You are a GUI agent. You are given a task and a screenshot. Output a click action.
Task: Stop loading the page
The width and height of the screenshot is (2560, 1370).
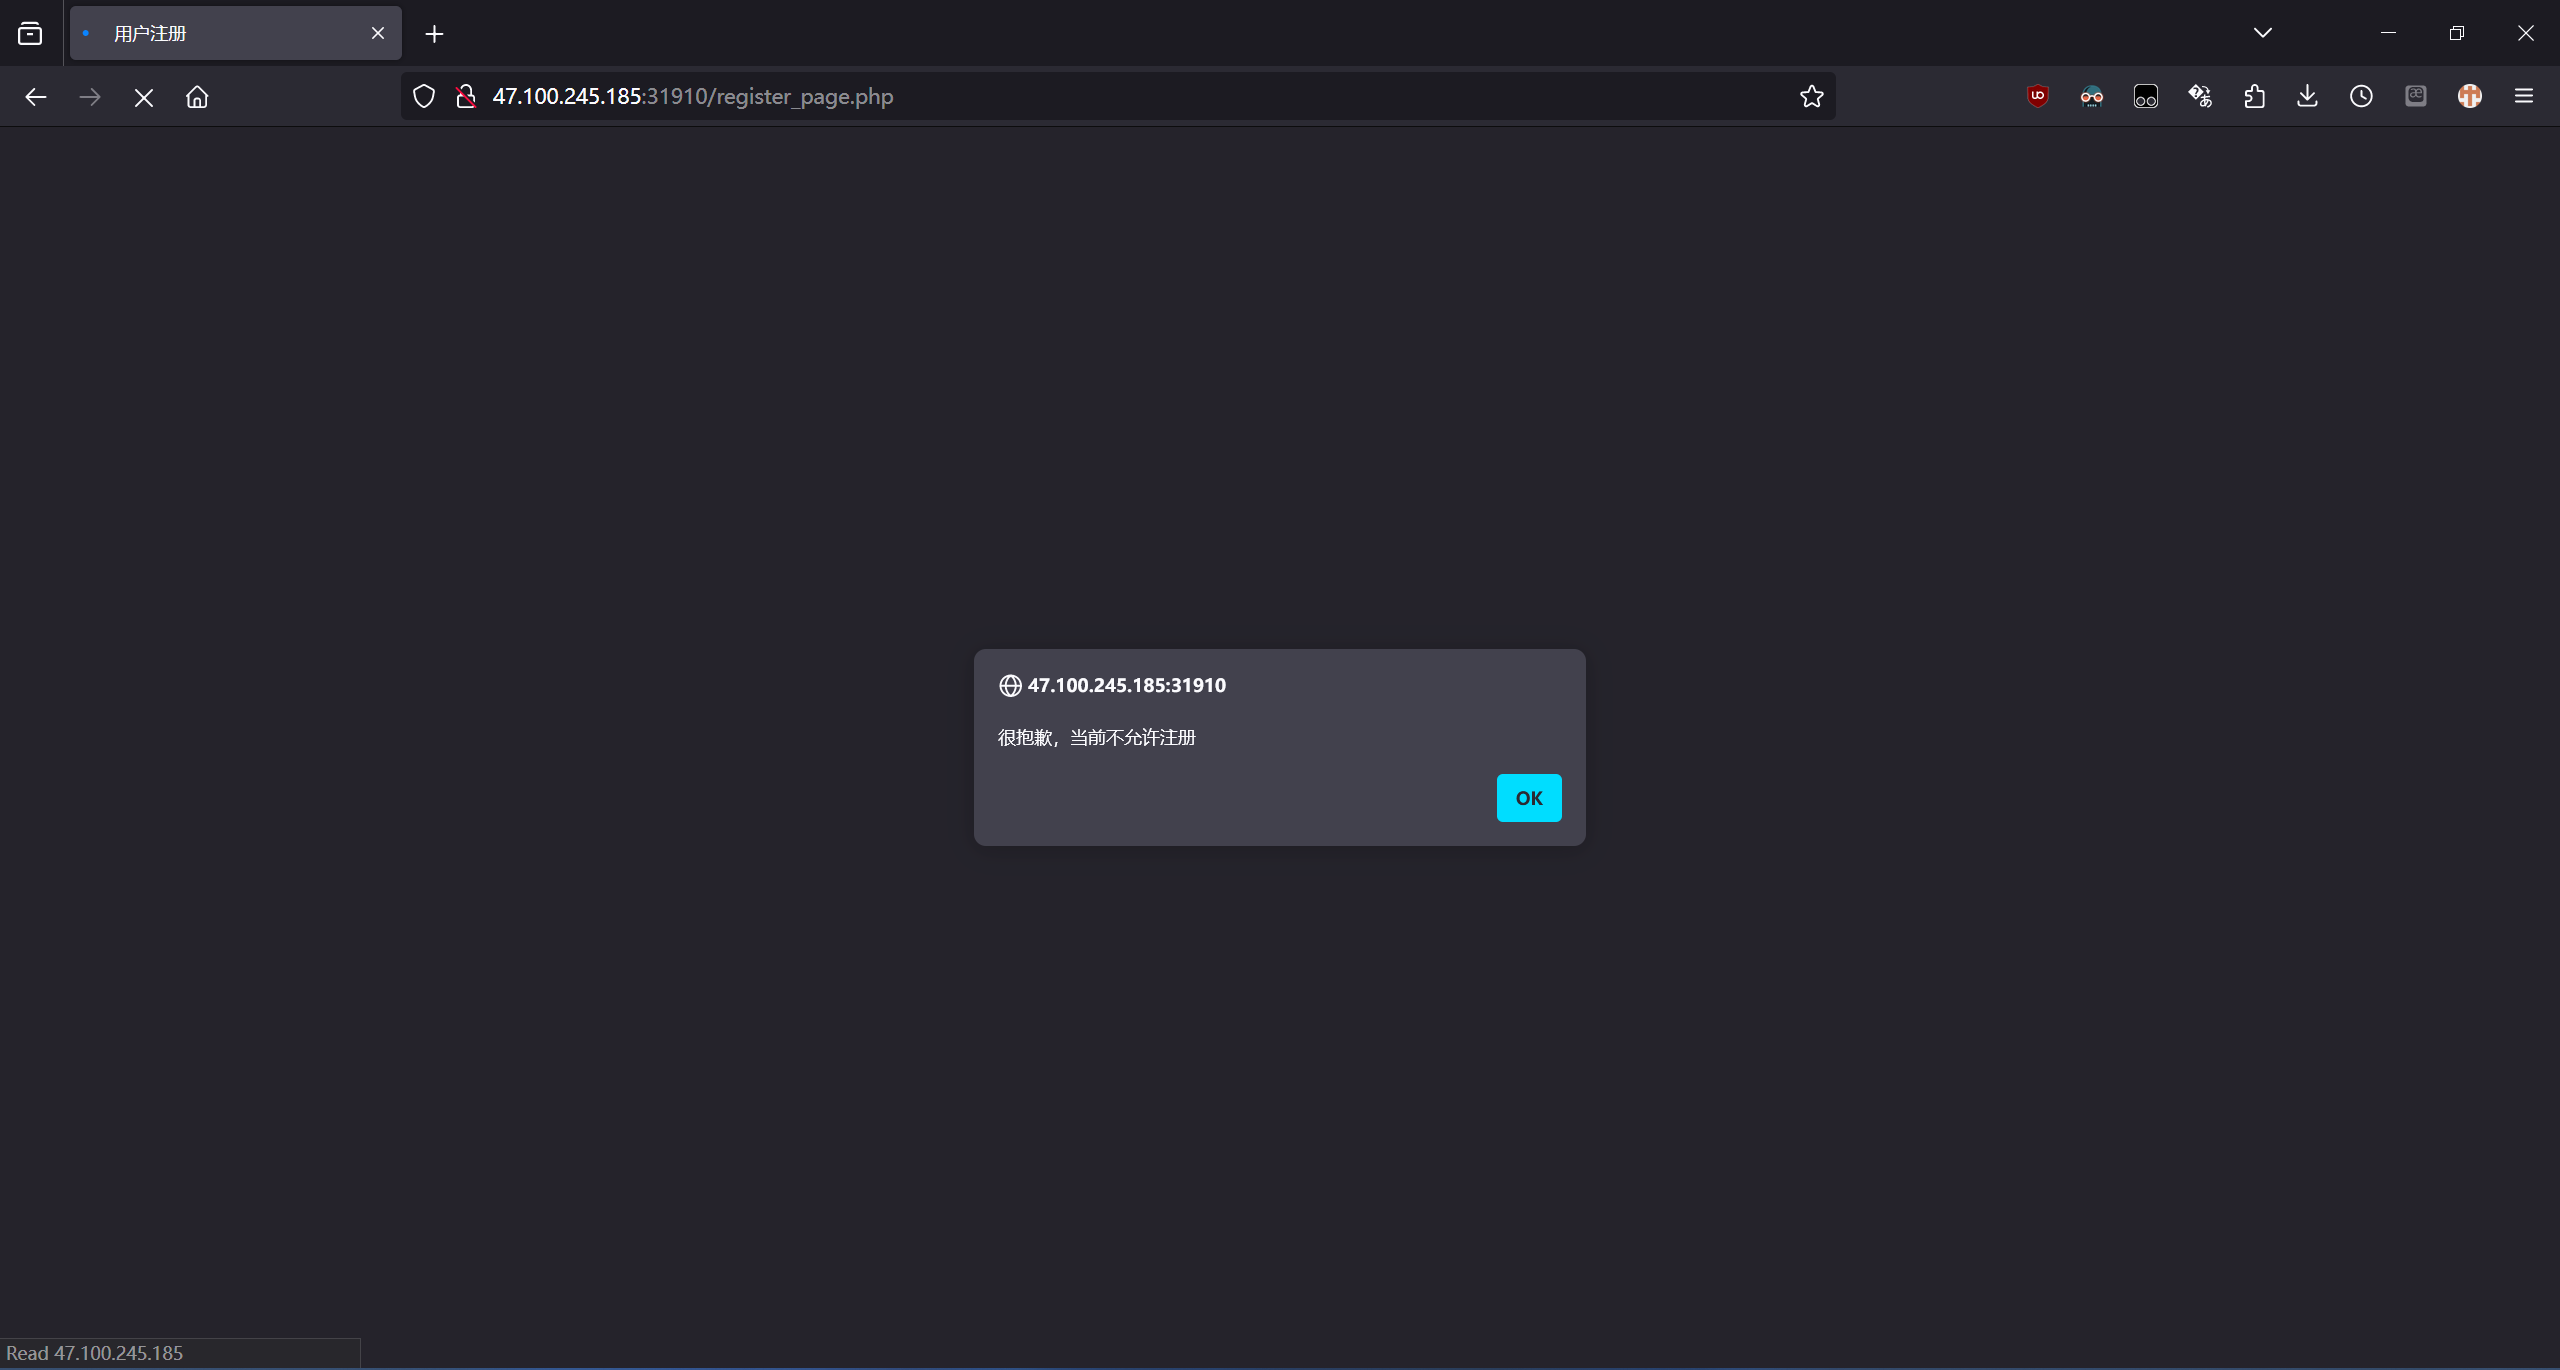(143, 97)
